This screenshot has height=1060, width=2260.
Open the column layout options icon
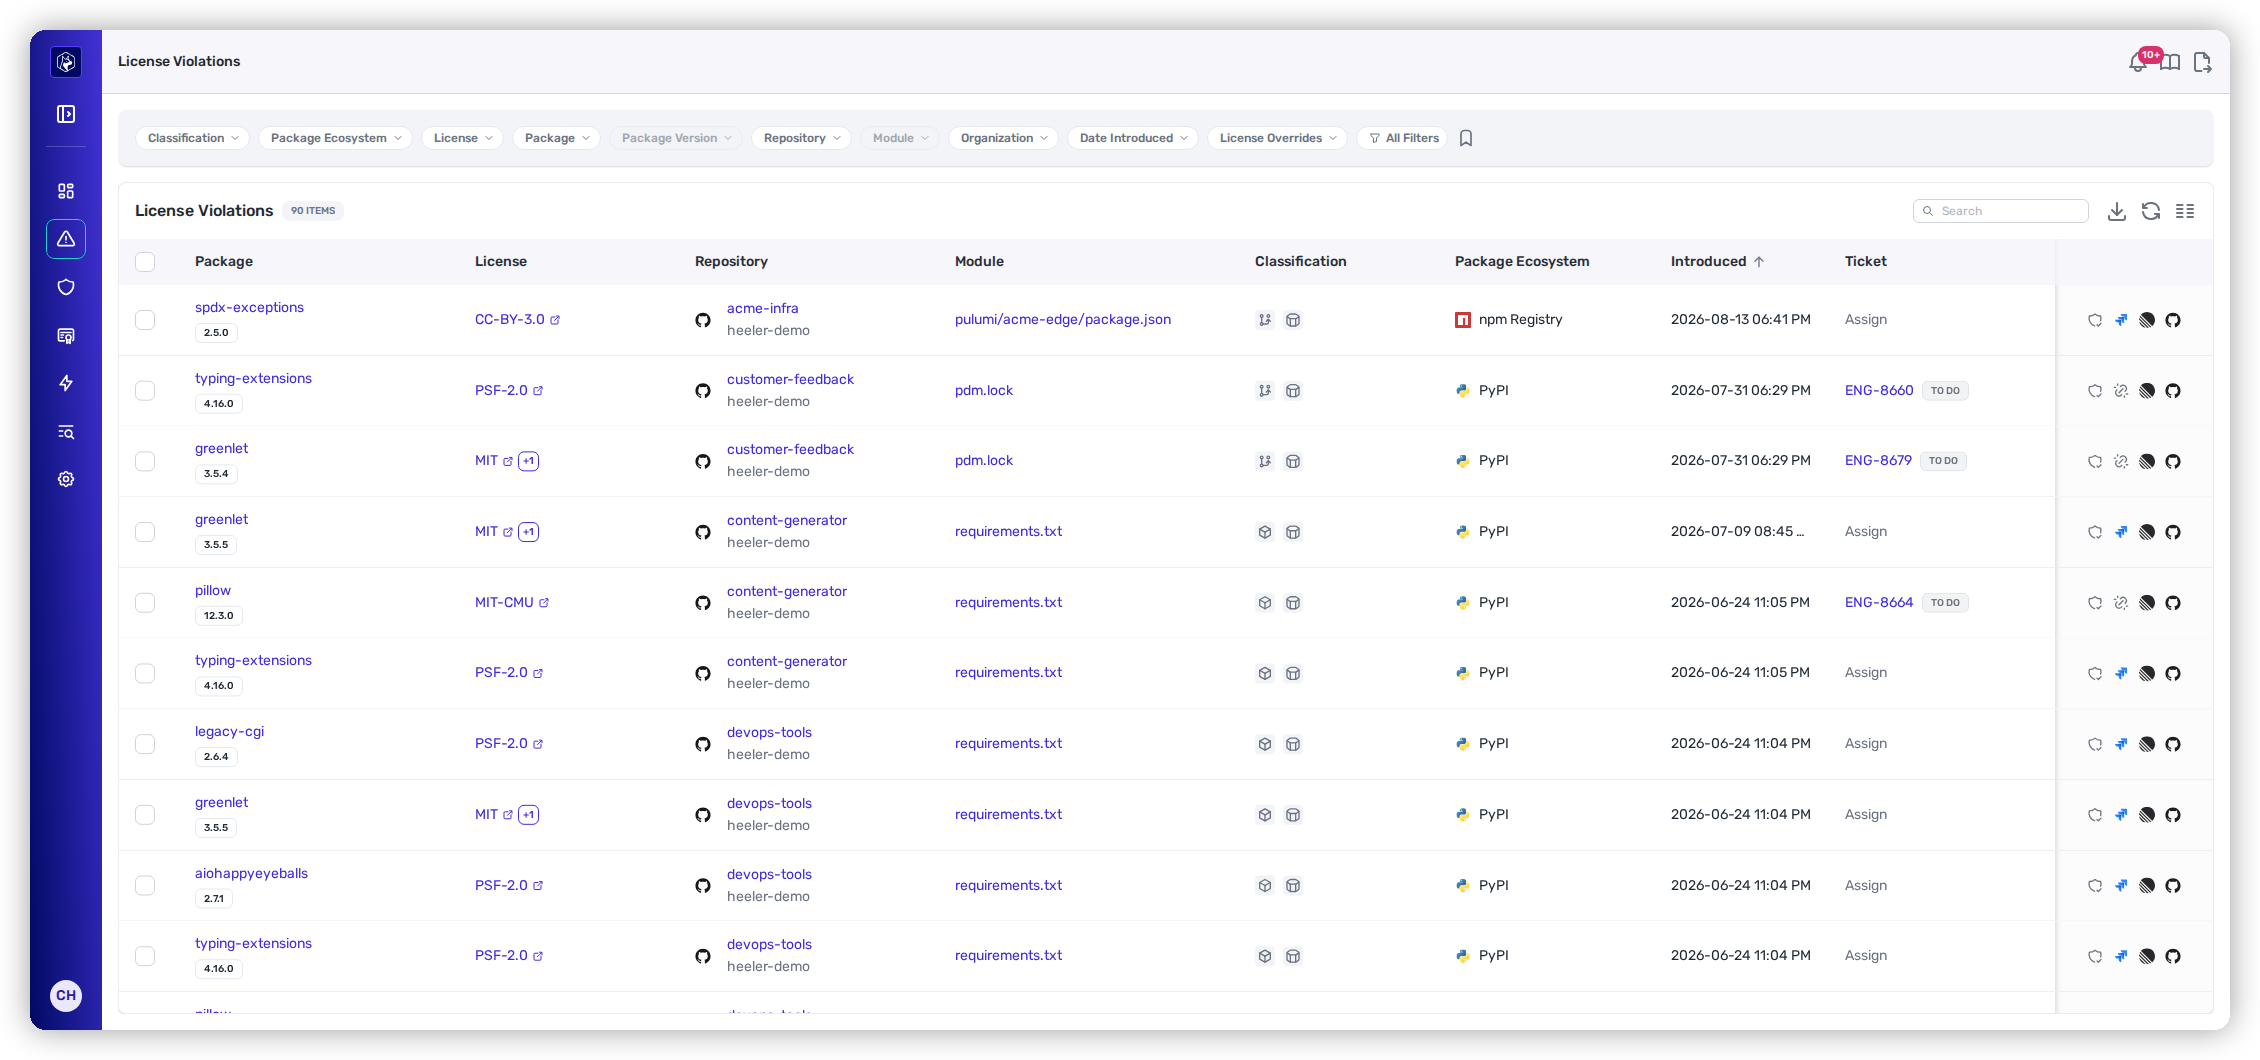(2185, 211)
